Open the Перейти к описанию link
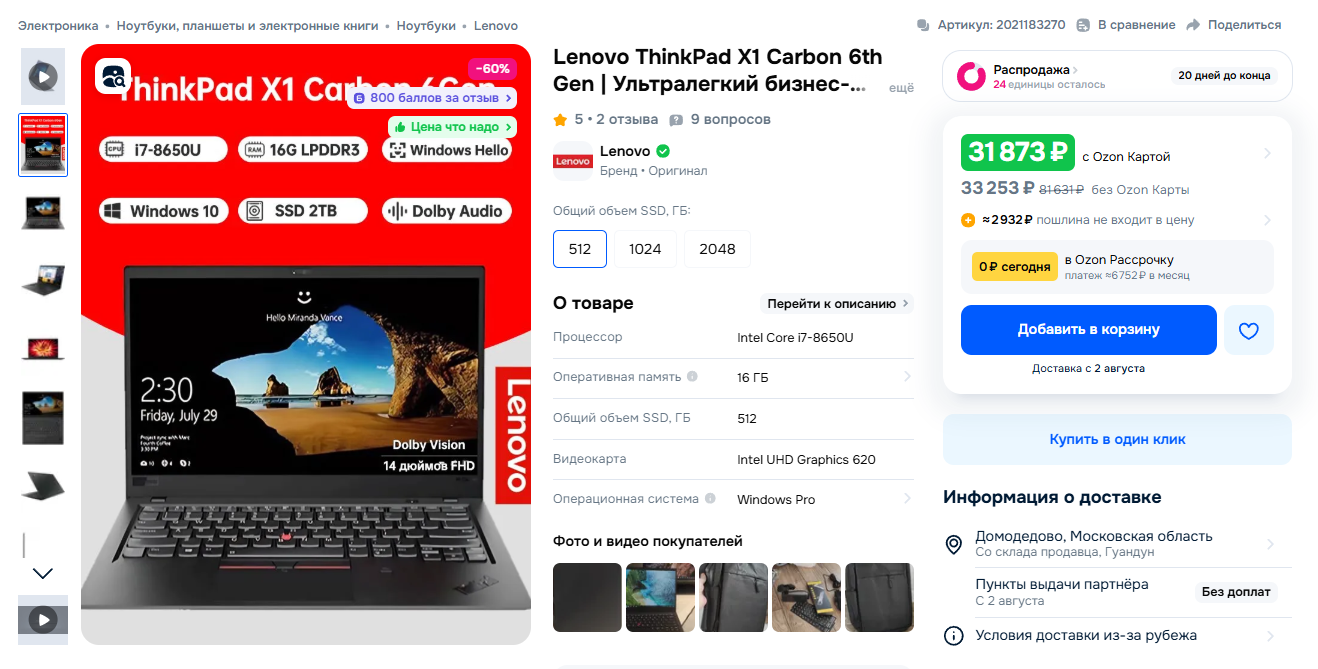Screen dimensions: 1318x669 [837, 303]
